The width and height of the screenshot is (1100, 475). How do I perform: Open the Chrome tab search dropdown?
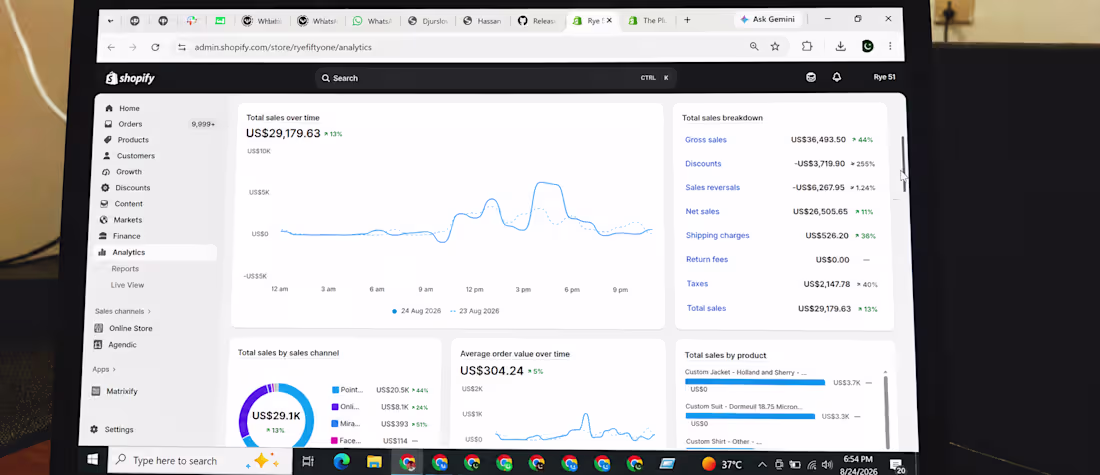click(110, 21)
